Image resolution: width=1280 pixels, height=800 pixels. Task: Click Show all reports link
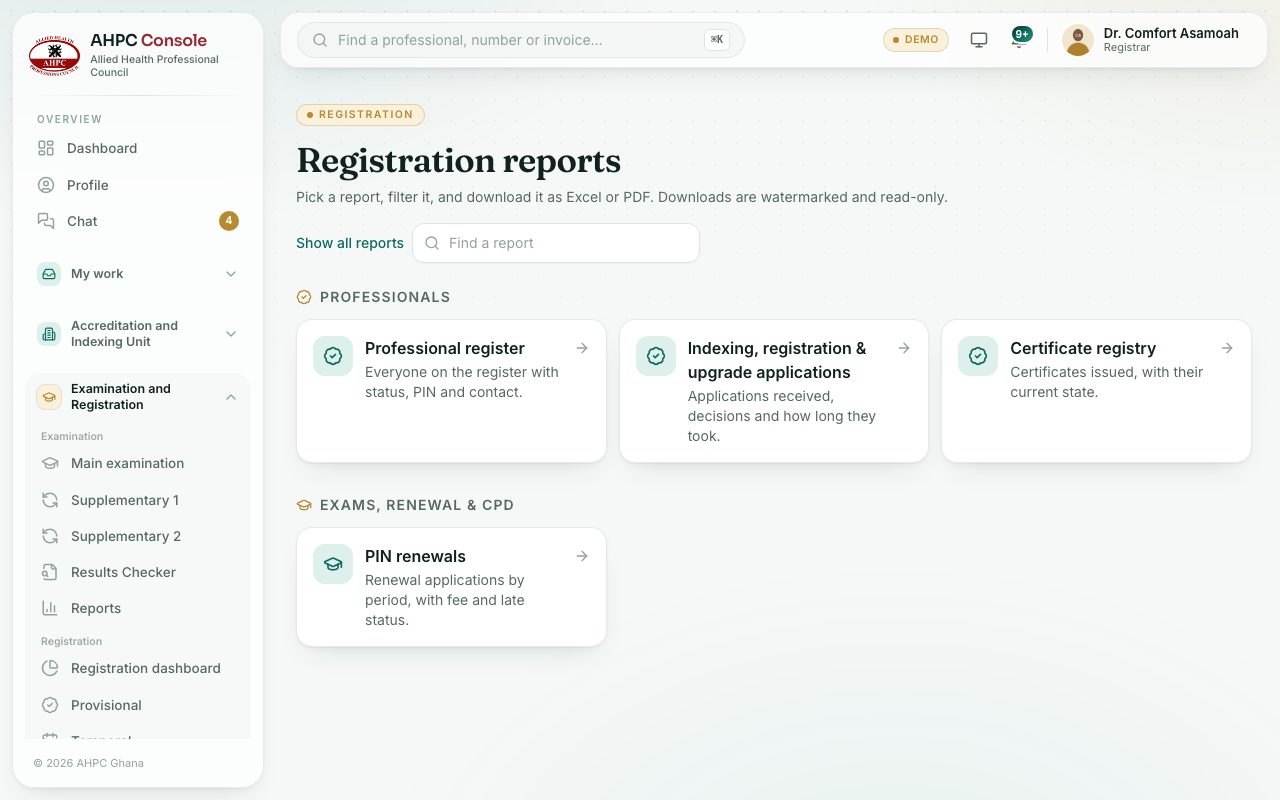[x=350, y=243]
